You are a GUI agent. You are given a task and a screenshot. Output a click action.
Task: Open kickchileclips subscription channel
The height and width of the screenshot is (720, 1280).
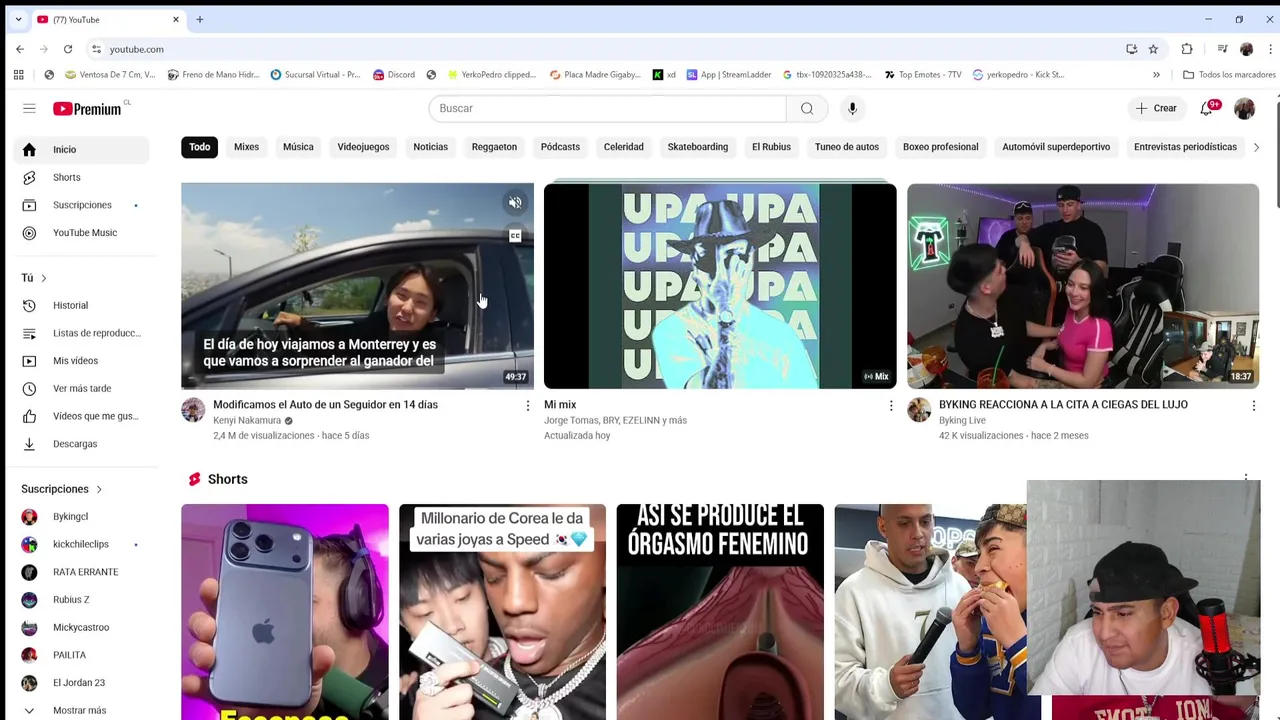click(81, 544)
